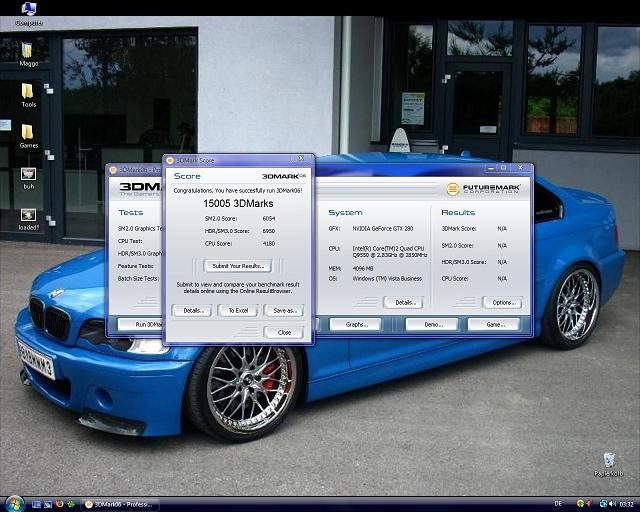Open the Computer desktop icon
640x512 pixels.
(x=29, y=12)
